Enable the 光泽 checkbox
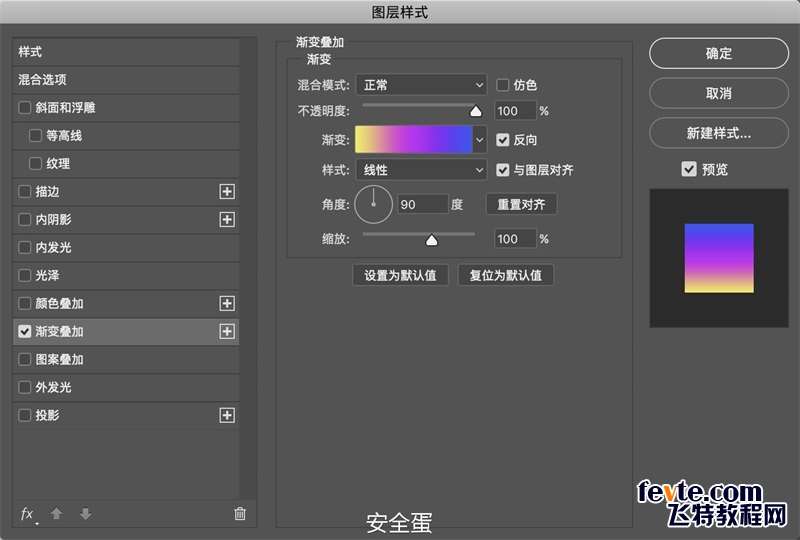 (24, 275)
